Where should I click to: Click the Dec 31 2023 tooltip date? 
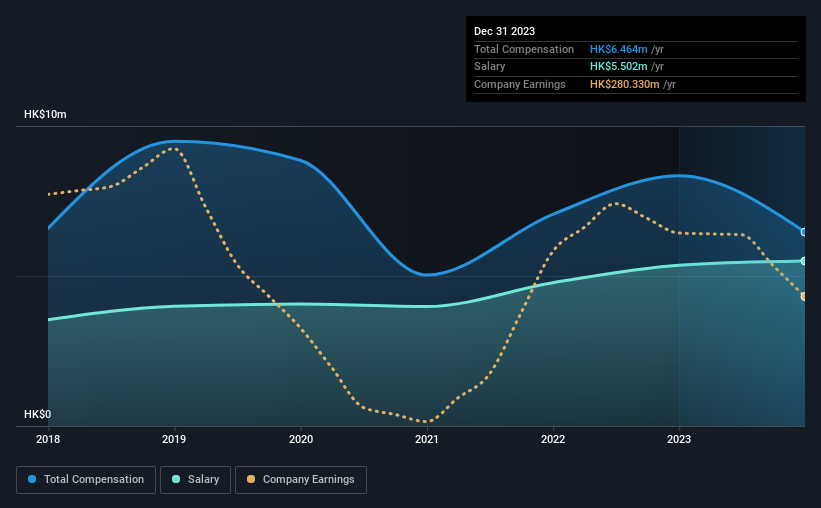pos(504,31)
